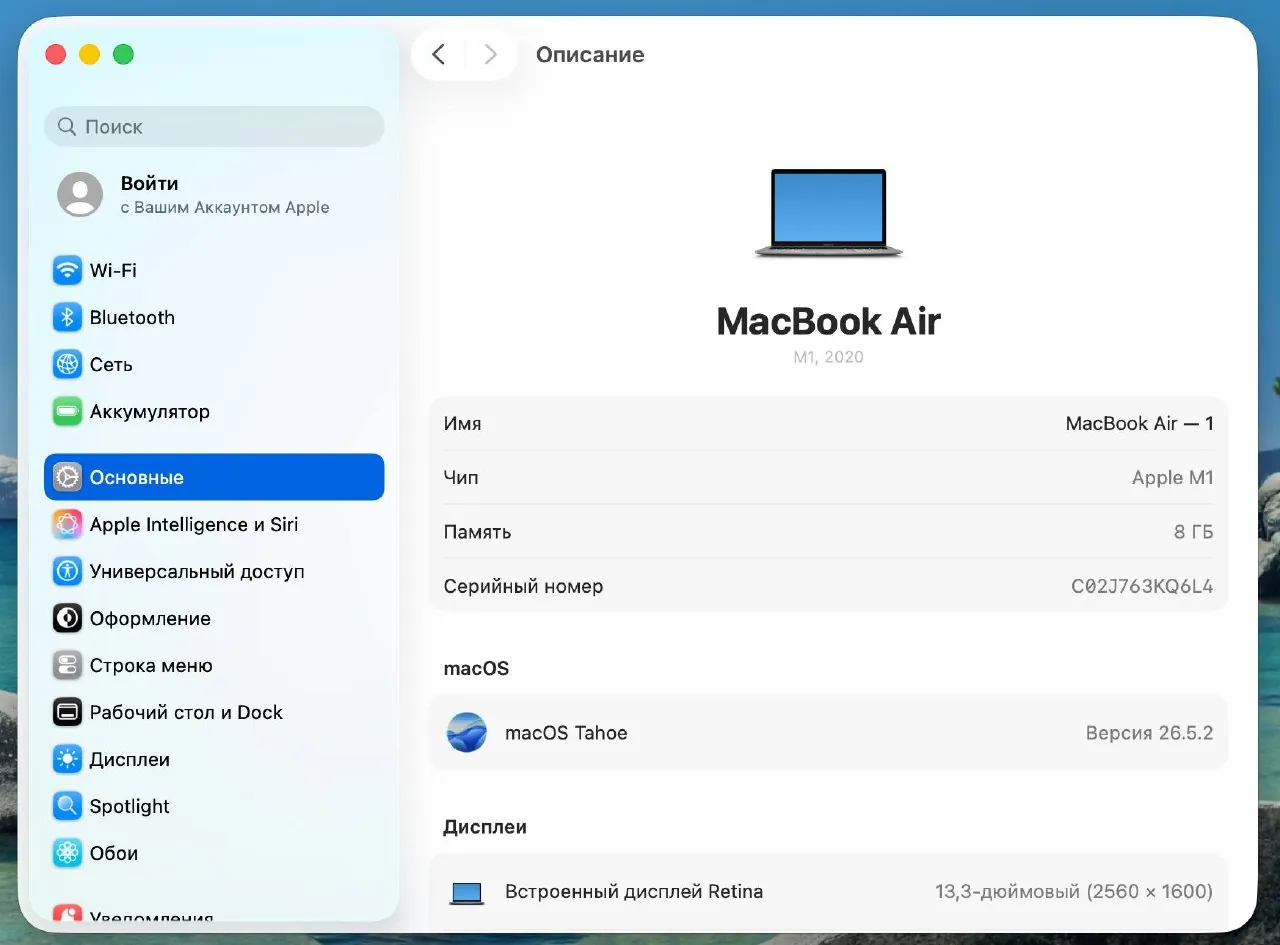
Task: Click the macOS Tahoe logo icon
Action: (x=467, y=733)
